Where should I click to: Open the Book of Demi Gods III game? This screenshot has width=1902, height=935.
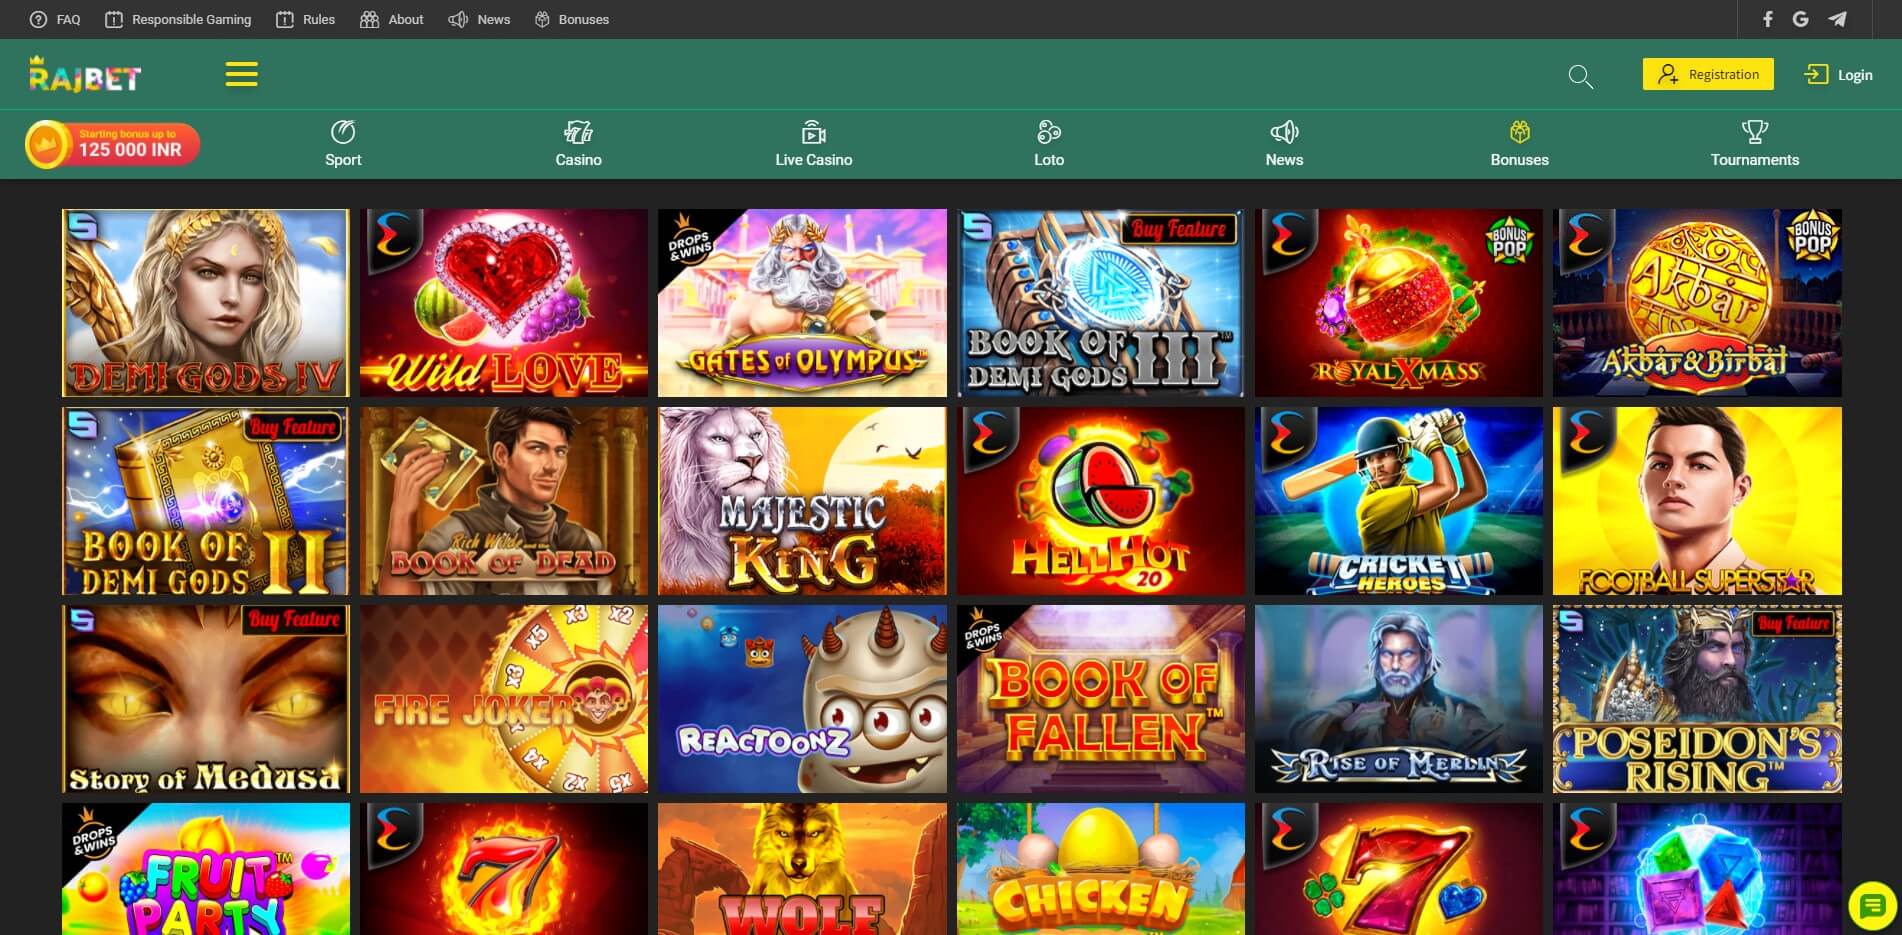point(1101,303)
